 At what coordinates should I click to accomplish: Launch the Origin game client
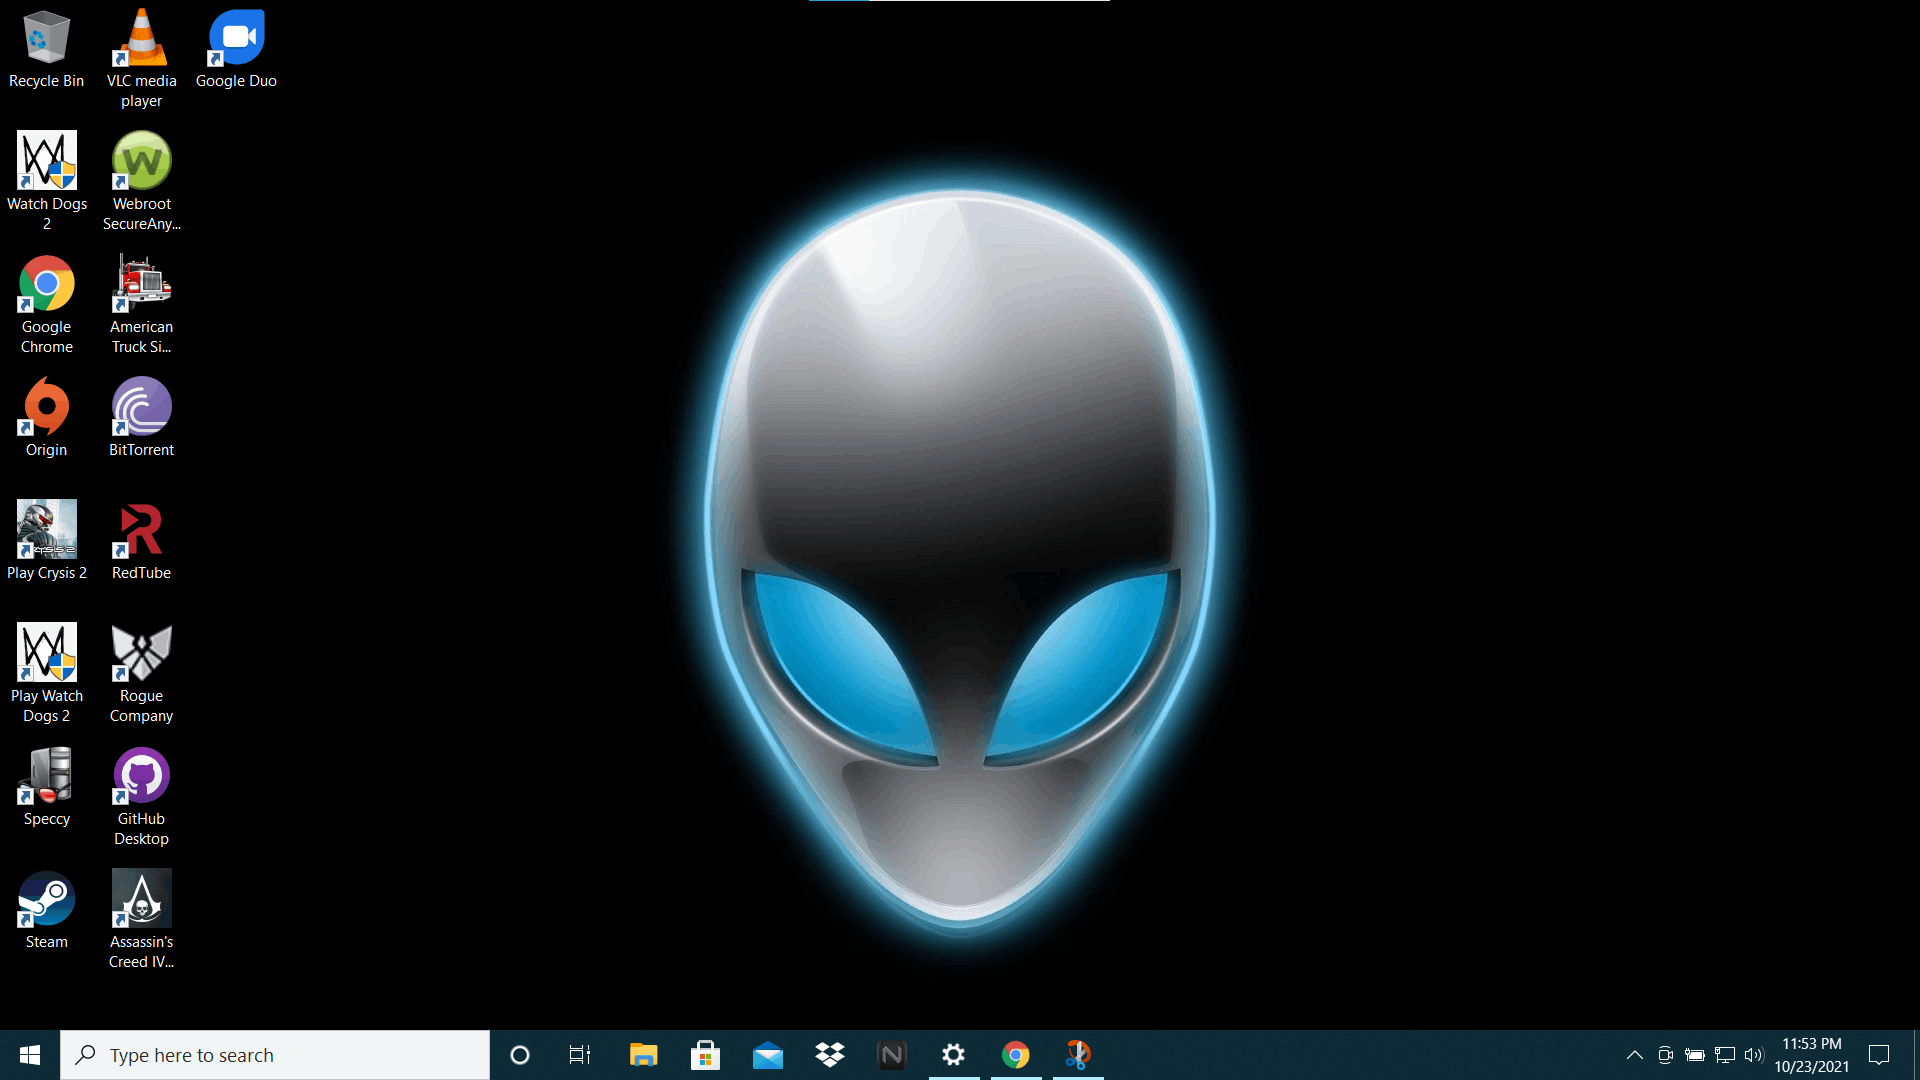point(46,407)
